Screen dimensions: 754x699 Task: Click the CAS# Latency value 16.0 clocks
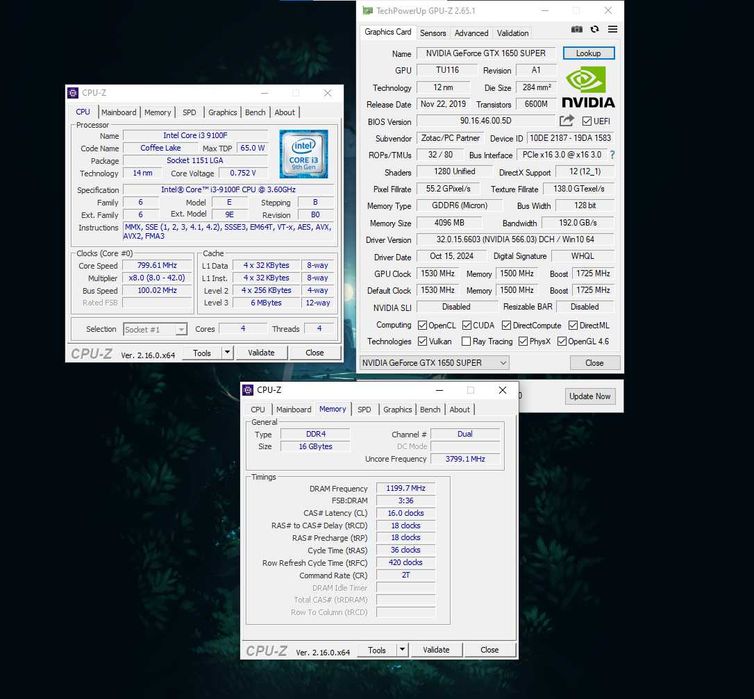(x=406, y=513)
